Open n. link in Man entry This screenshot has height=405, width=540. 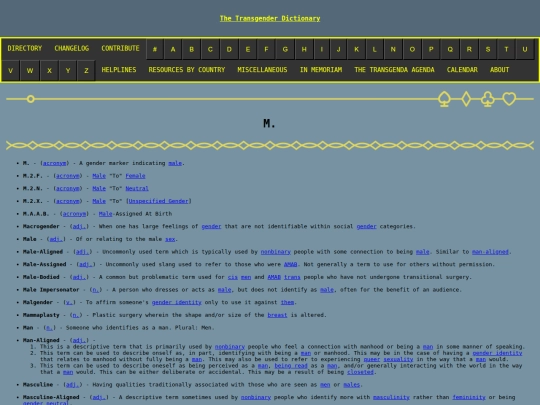(50, 328)
